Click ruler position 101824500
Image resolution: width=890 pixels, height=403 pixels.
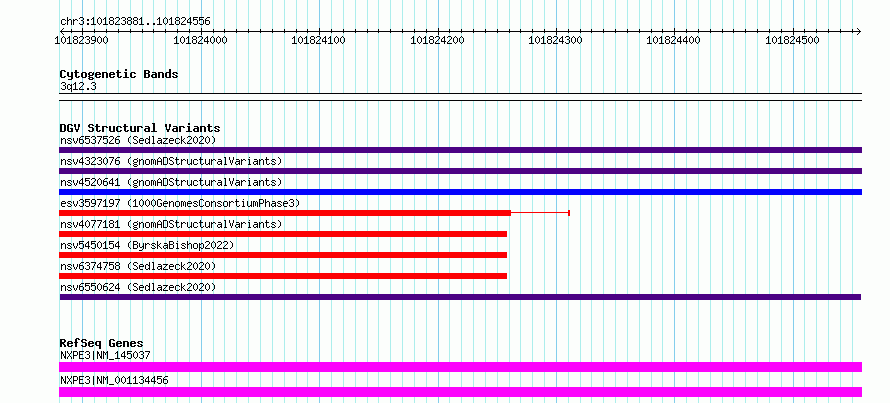[794, 40]
